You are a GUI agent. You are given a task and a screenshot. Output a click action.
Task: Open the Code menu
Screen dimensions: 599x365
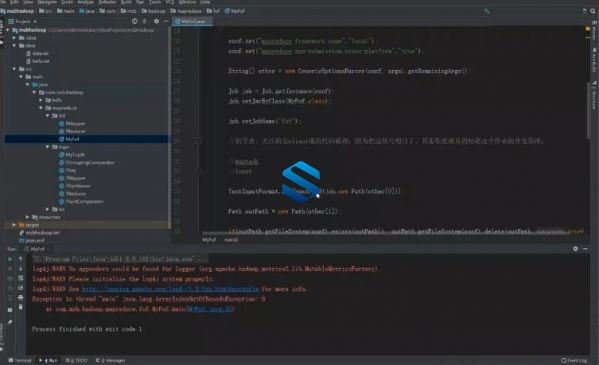(67, 2)
